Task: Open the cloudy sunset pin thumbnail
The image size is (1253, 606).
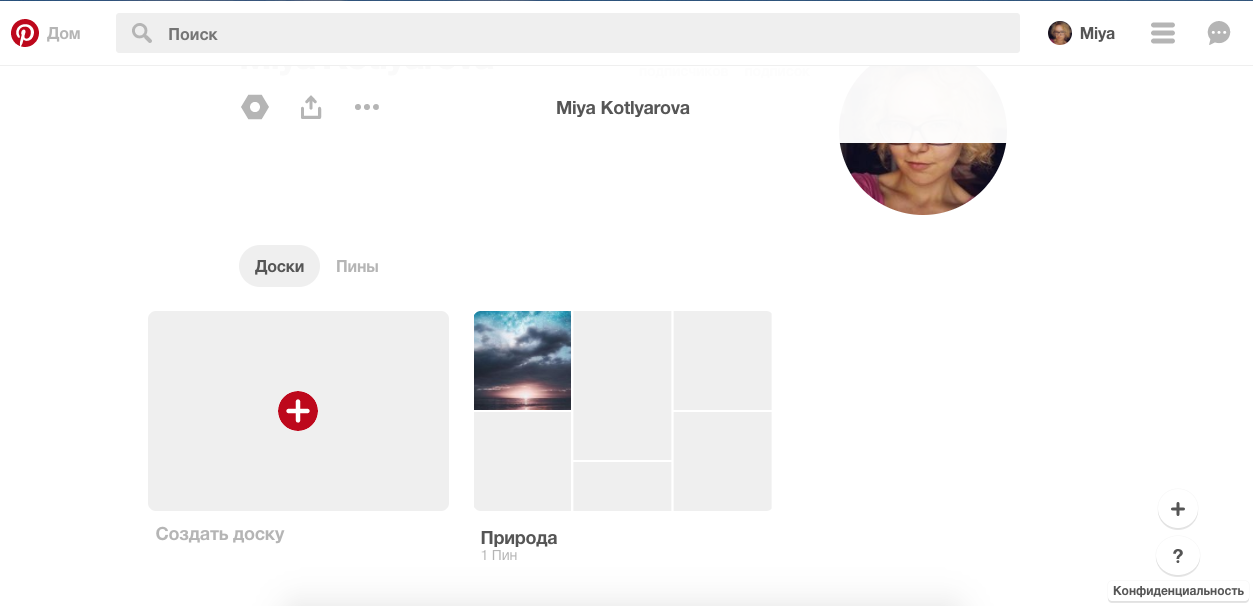Action: click(x=522, y=360)
